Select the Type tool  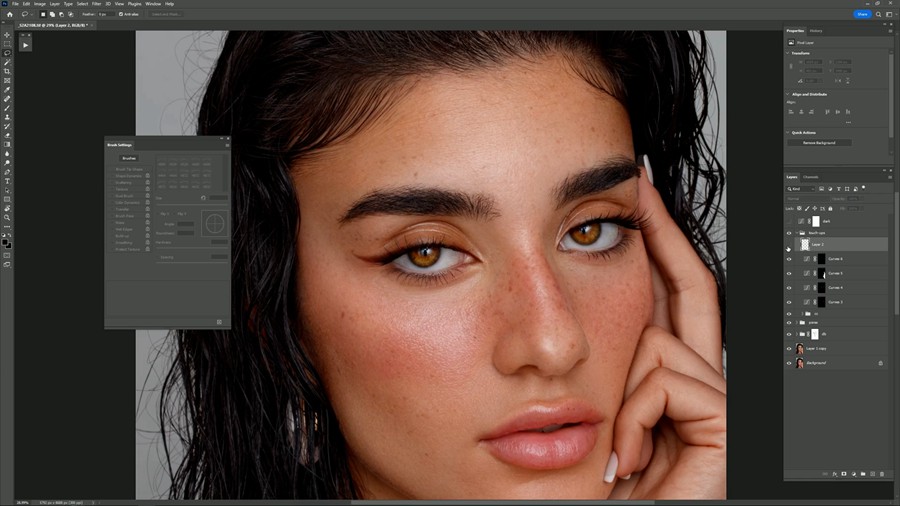[x=7, y=181]
